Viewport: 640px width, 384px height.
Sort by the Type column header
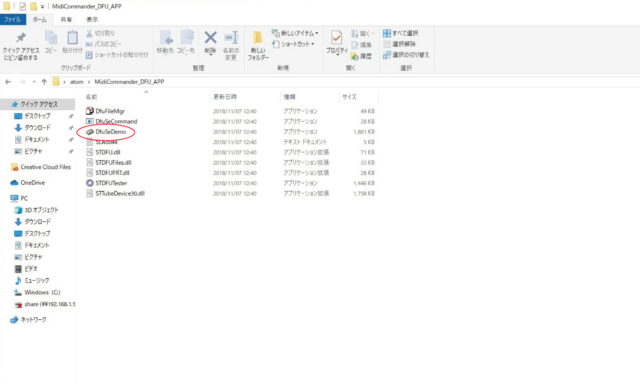tap(289, 97)
